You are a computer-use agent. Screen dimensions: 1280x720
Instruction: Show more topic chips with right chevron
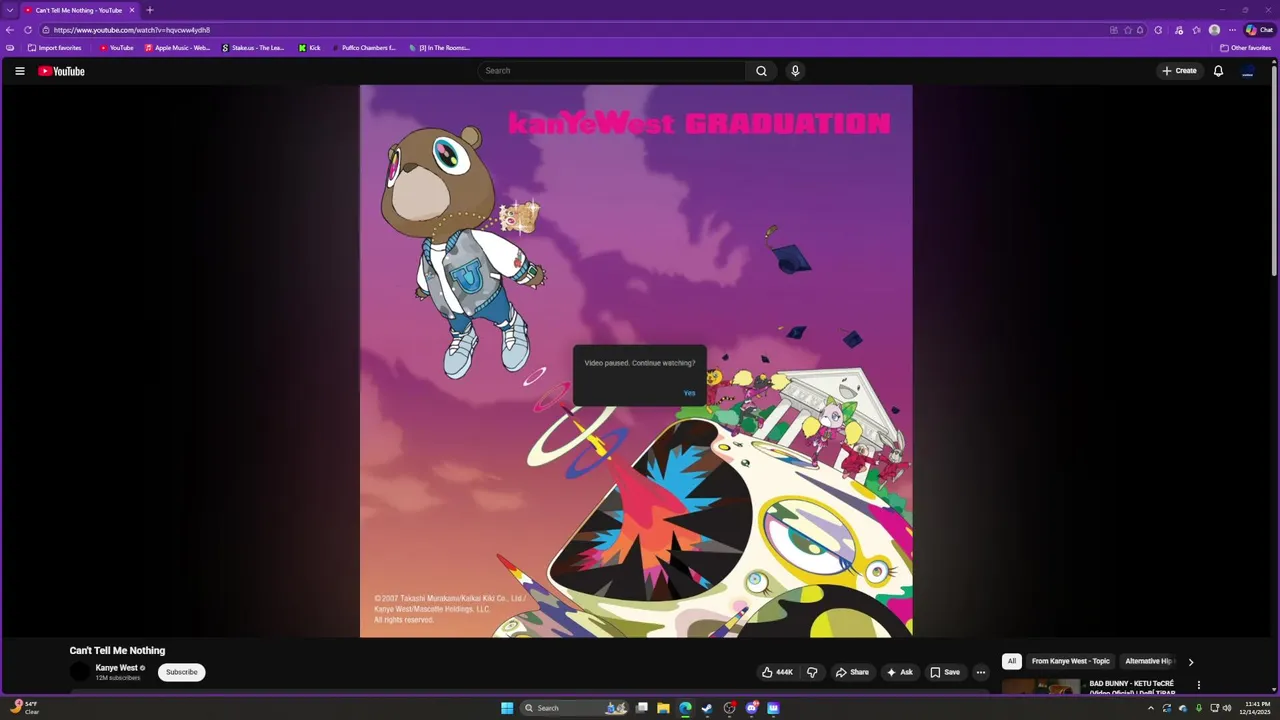tap(1190, 662)
